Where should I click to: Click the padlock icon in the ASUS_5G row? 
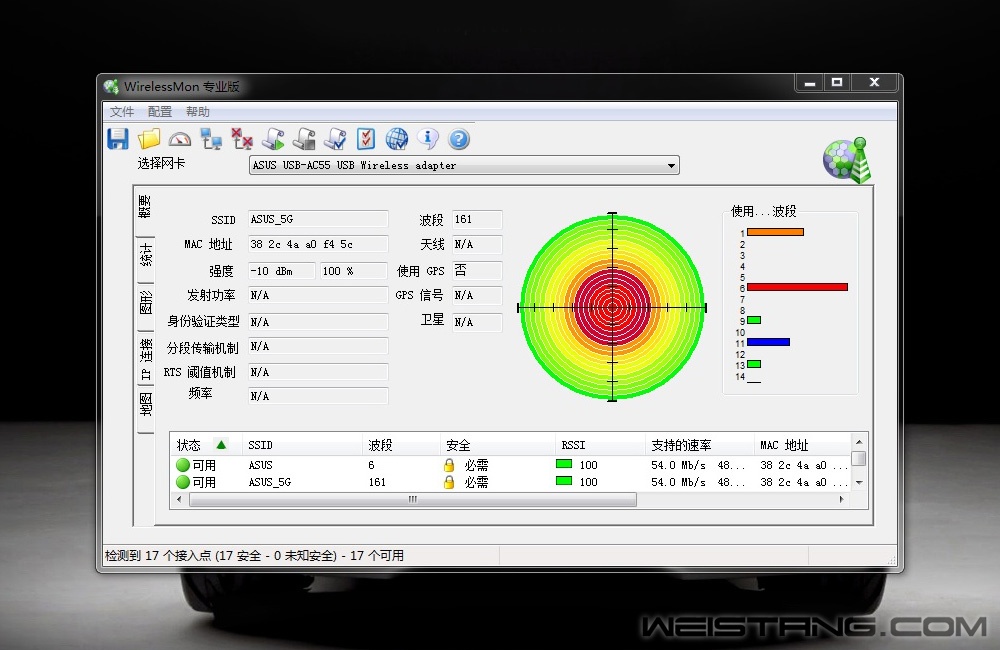pyautogui.click(x=449, y=482)
